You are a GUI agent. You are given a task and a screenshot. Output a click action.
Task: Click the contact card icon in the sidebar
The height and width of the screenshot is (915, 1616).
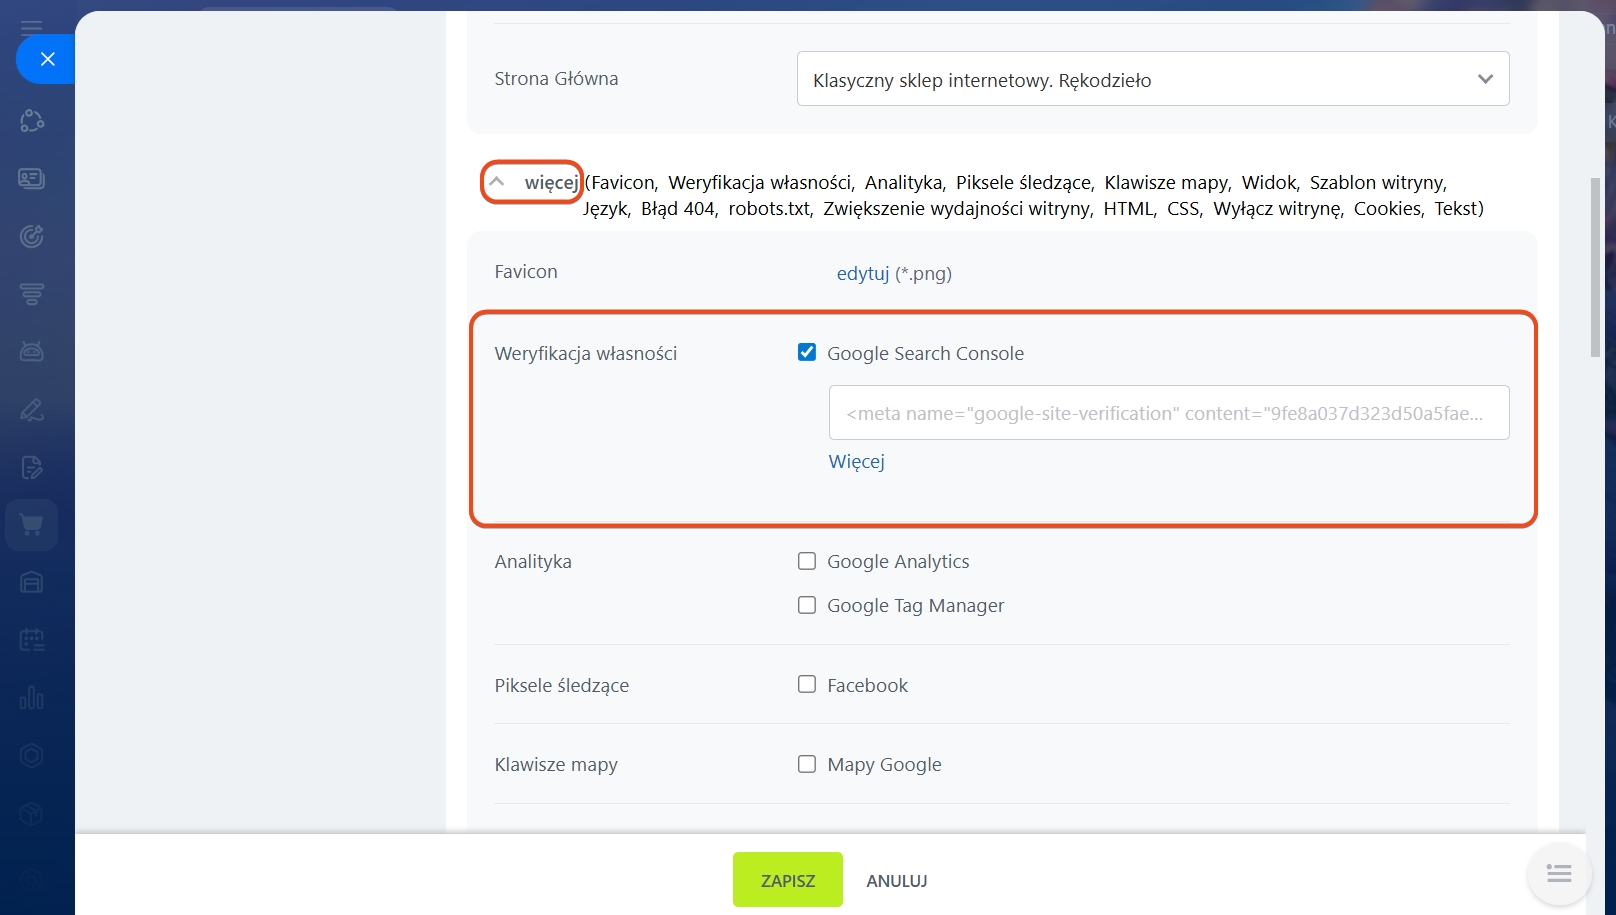(32, 179)
